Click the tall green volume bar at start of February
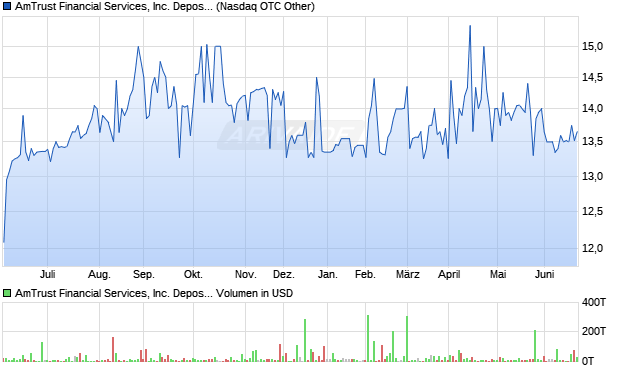Viewport: 620px width, 371px height. pyautogui.click(x=368, y=339)
